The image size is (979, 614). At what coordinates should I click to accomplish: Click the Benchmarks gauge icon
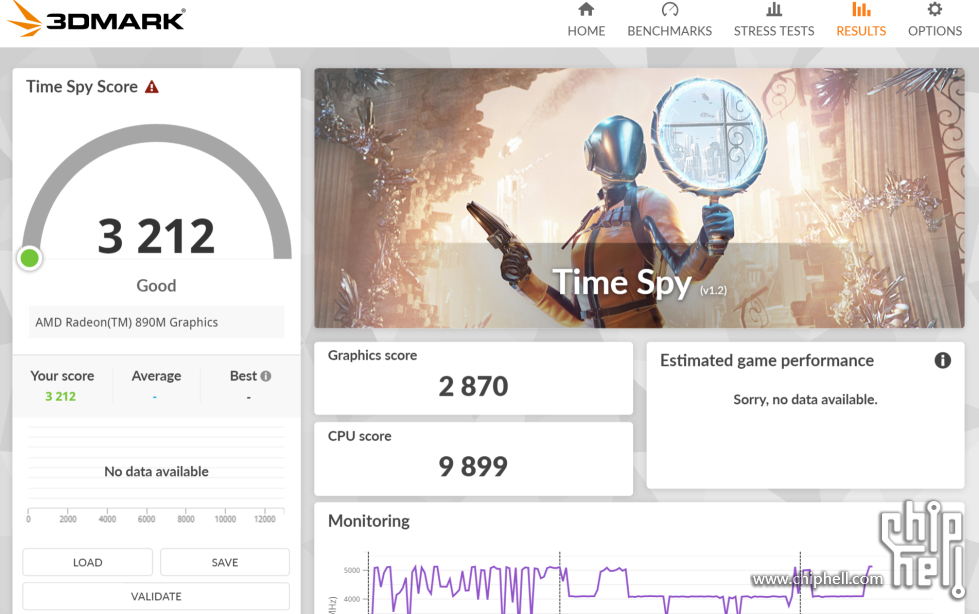pyautogui.click(x=669, y=9)
